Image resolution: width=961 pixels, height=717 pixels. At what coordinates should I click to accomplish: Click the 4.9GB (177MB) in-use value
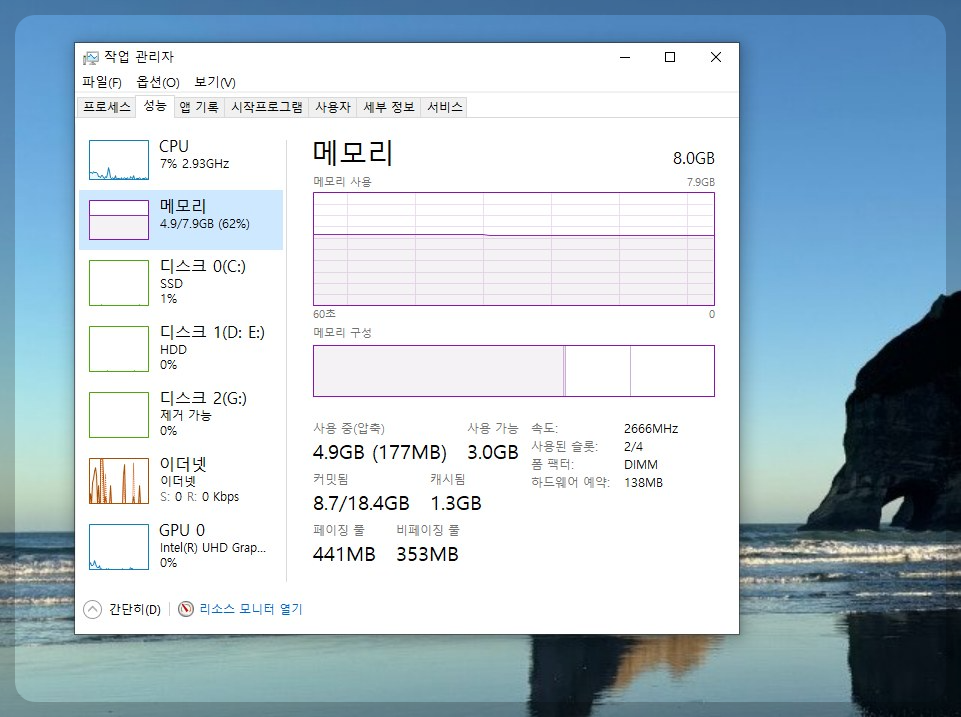click(x=379, y=452)
